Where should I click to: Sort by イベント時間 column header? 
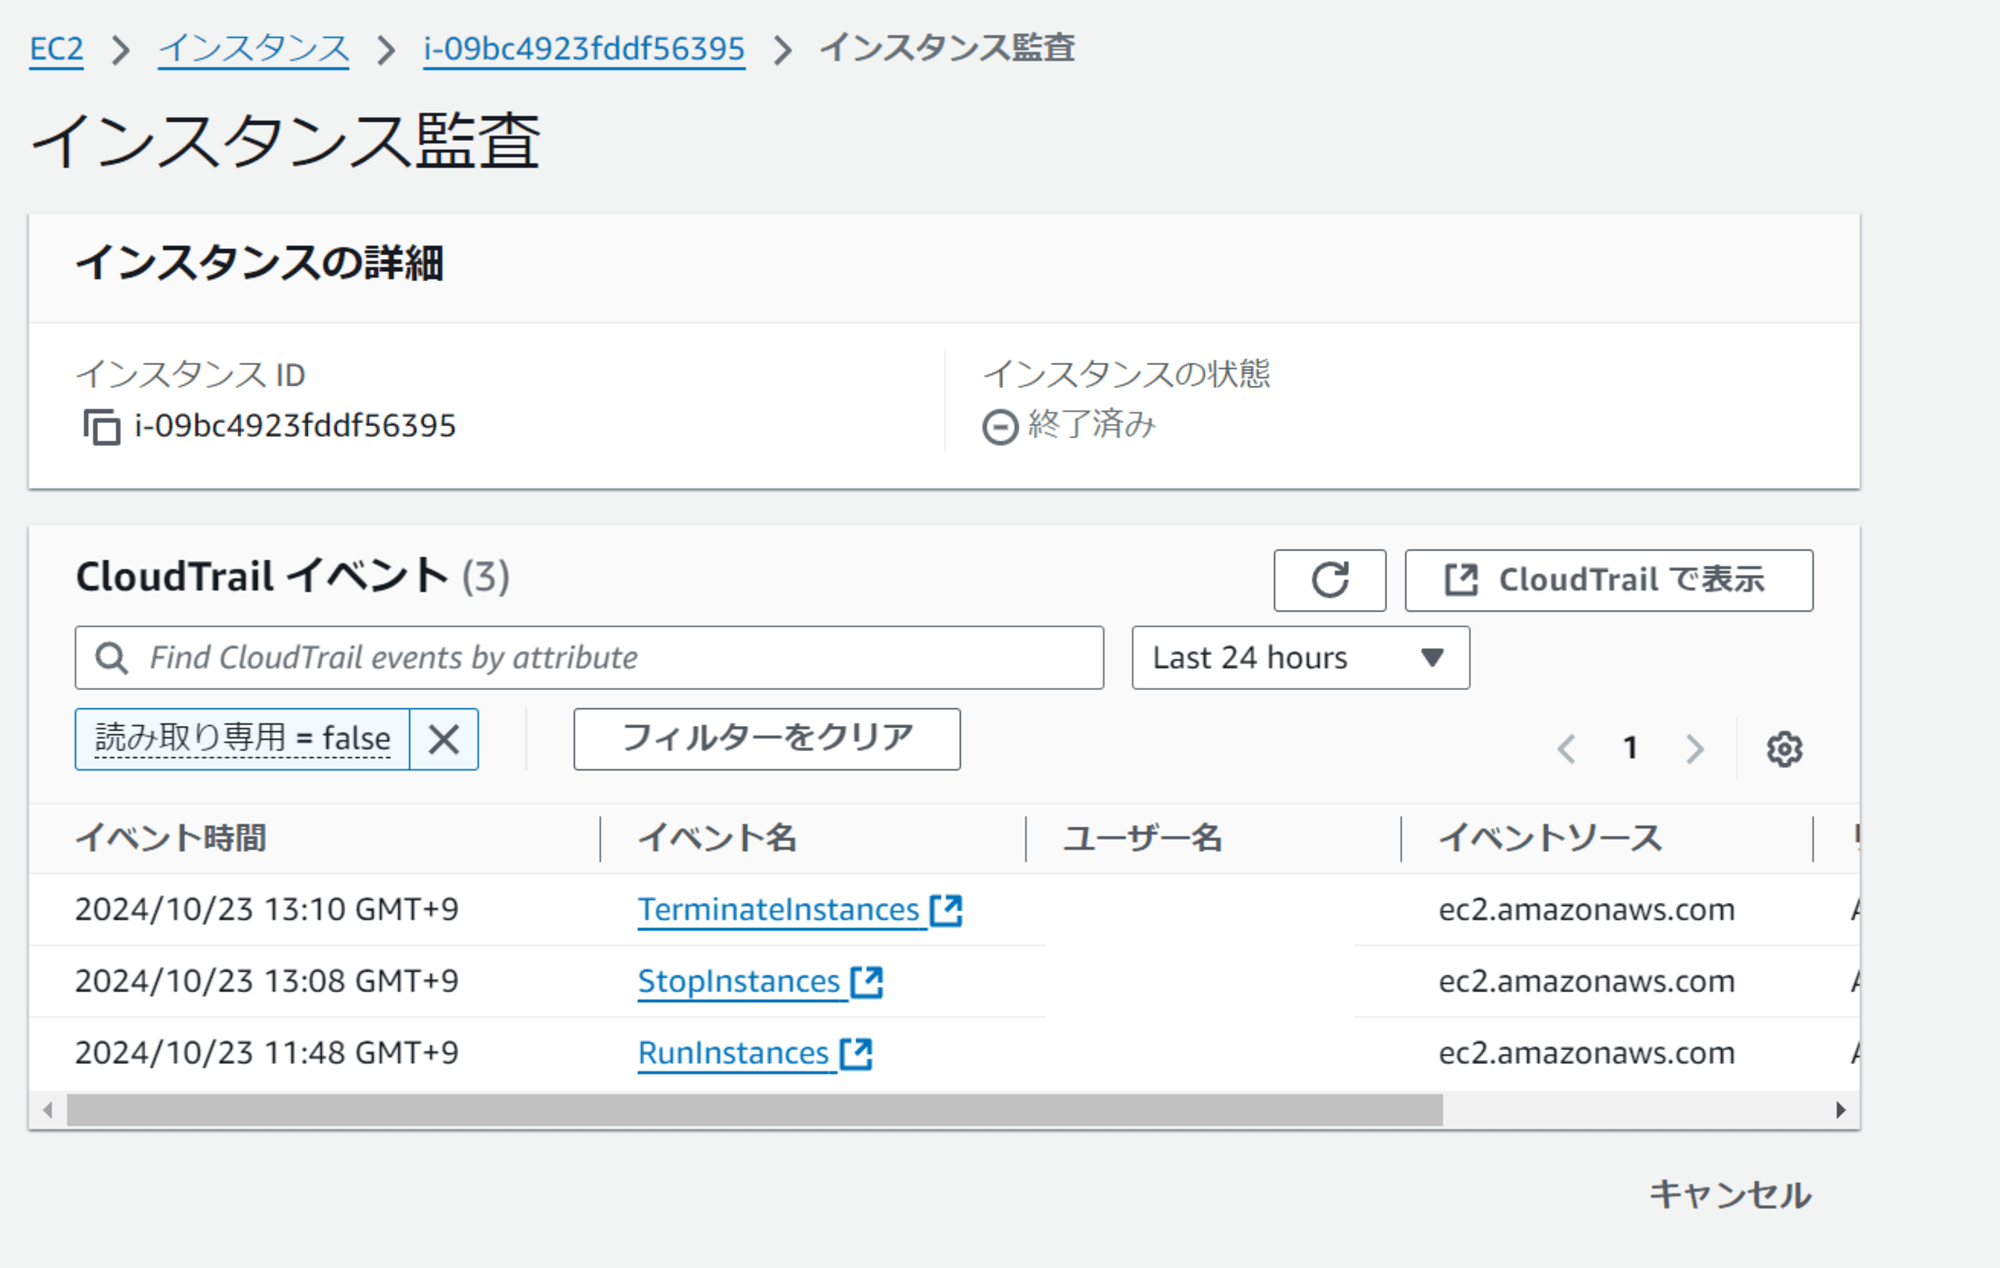(x=171, y=838)
